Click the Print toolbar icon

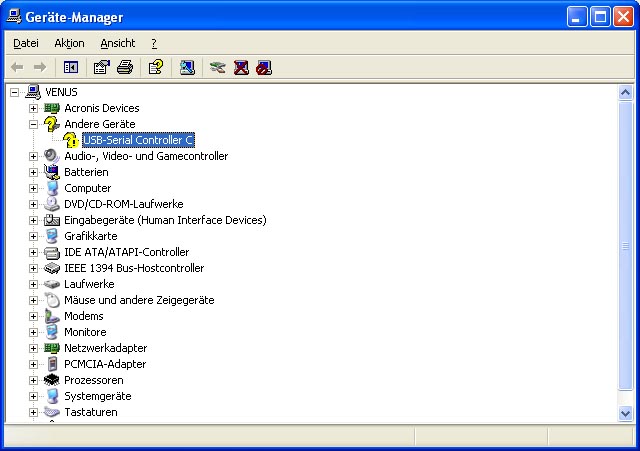(x=125, y=67)
